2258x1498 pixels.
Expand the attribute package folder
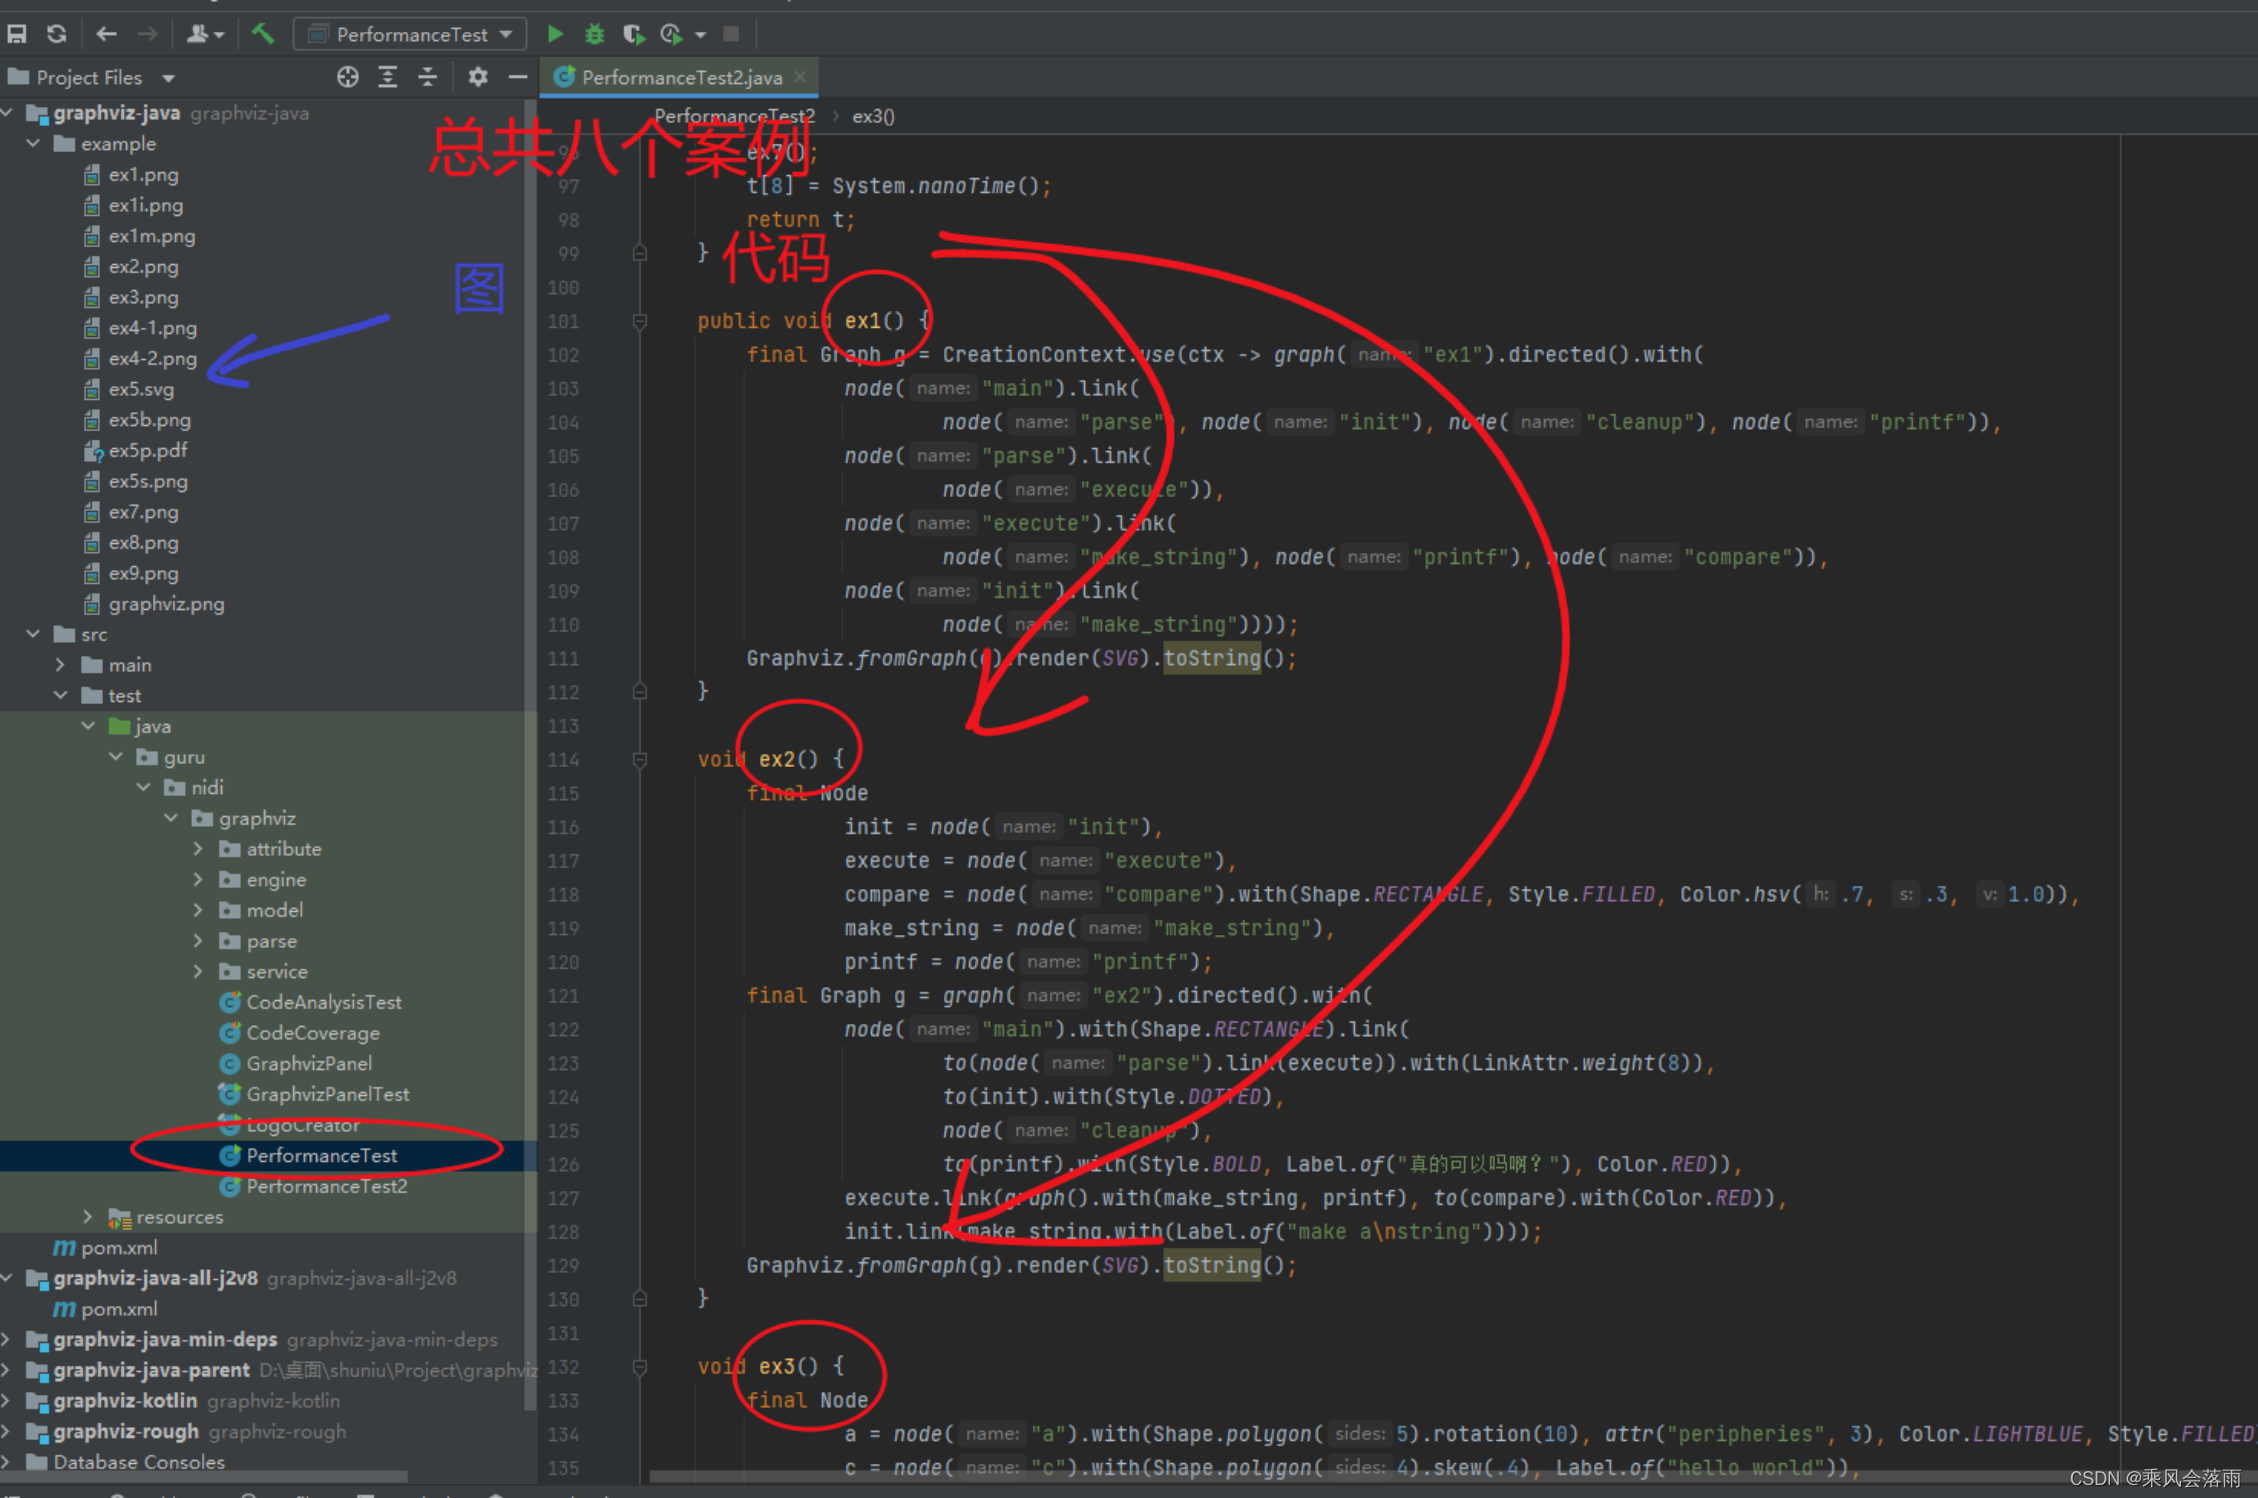[198, 849]
